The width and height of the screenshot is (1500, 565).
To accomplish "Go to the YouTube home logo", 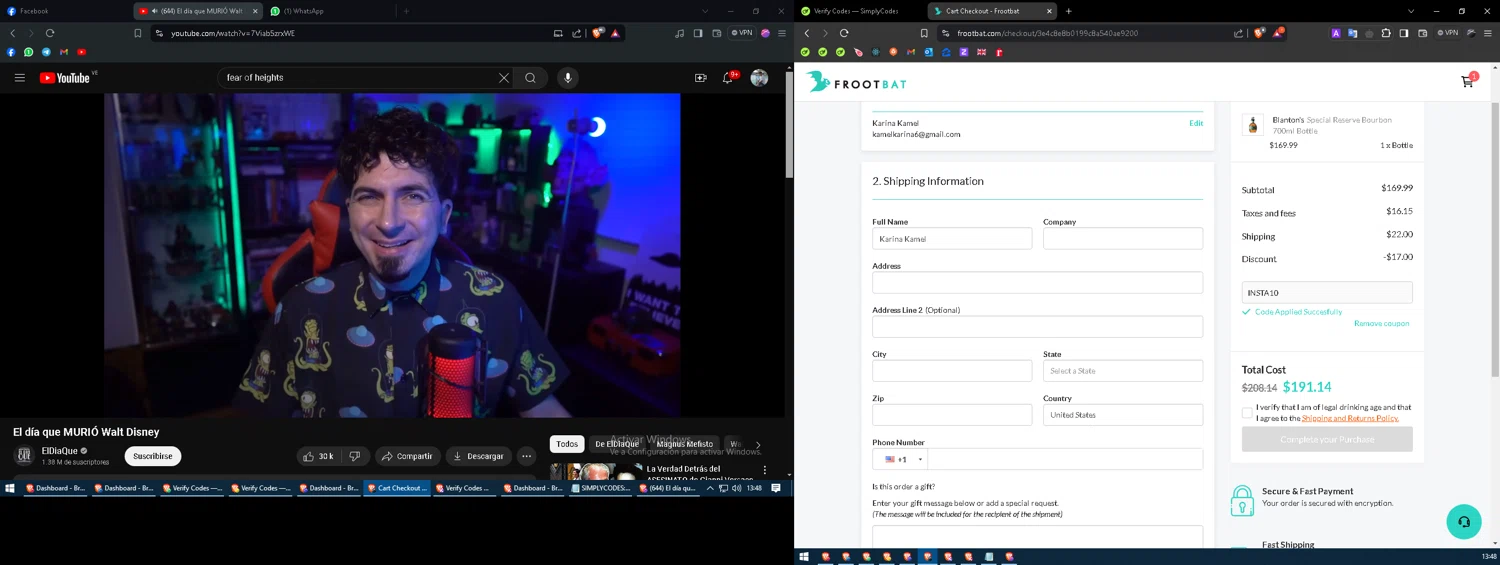I will [65, 78].
